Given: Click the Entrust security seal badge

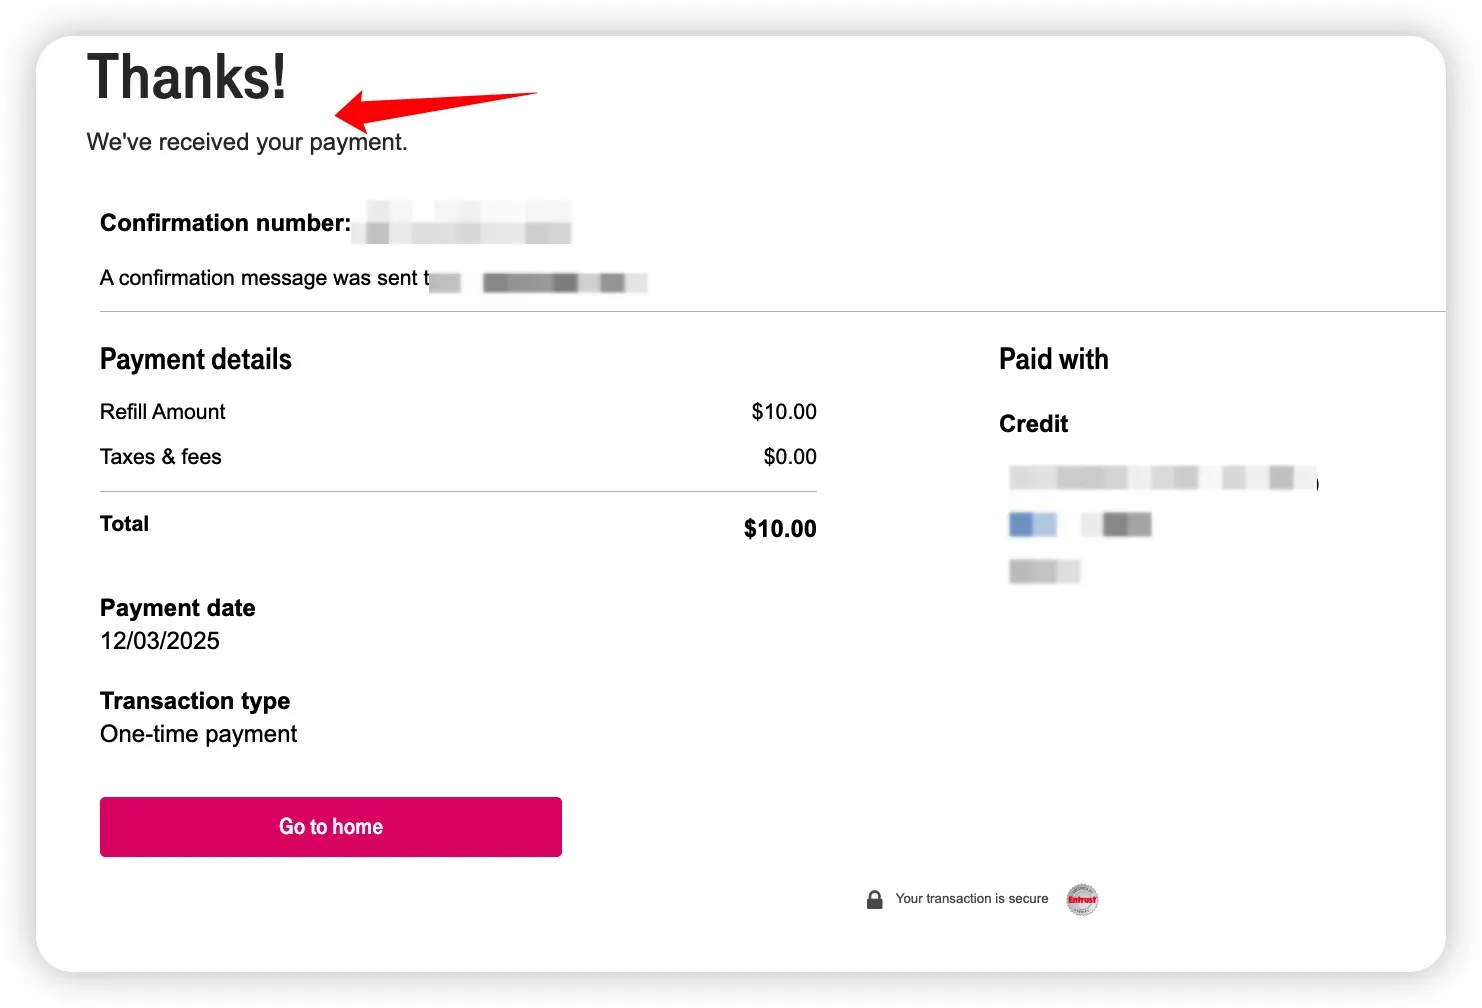Looking at the screenshot, I should (1082, 899).
